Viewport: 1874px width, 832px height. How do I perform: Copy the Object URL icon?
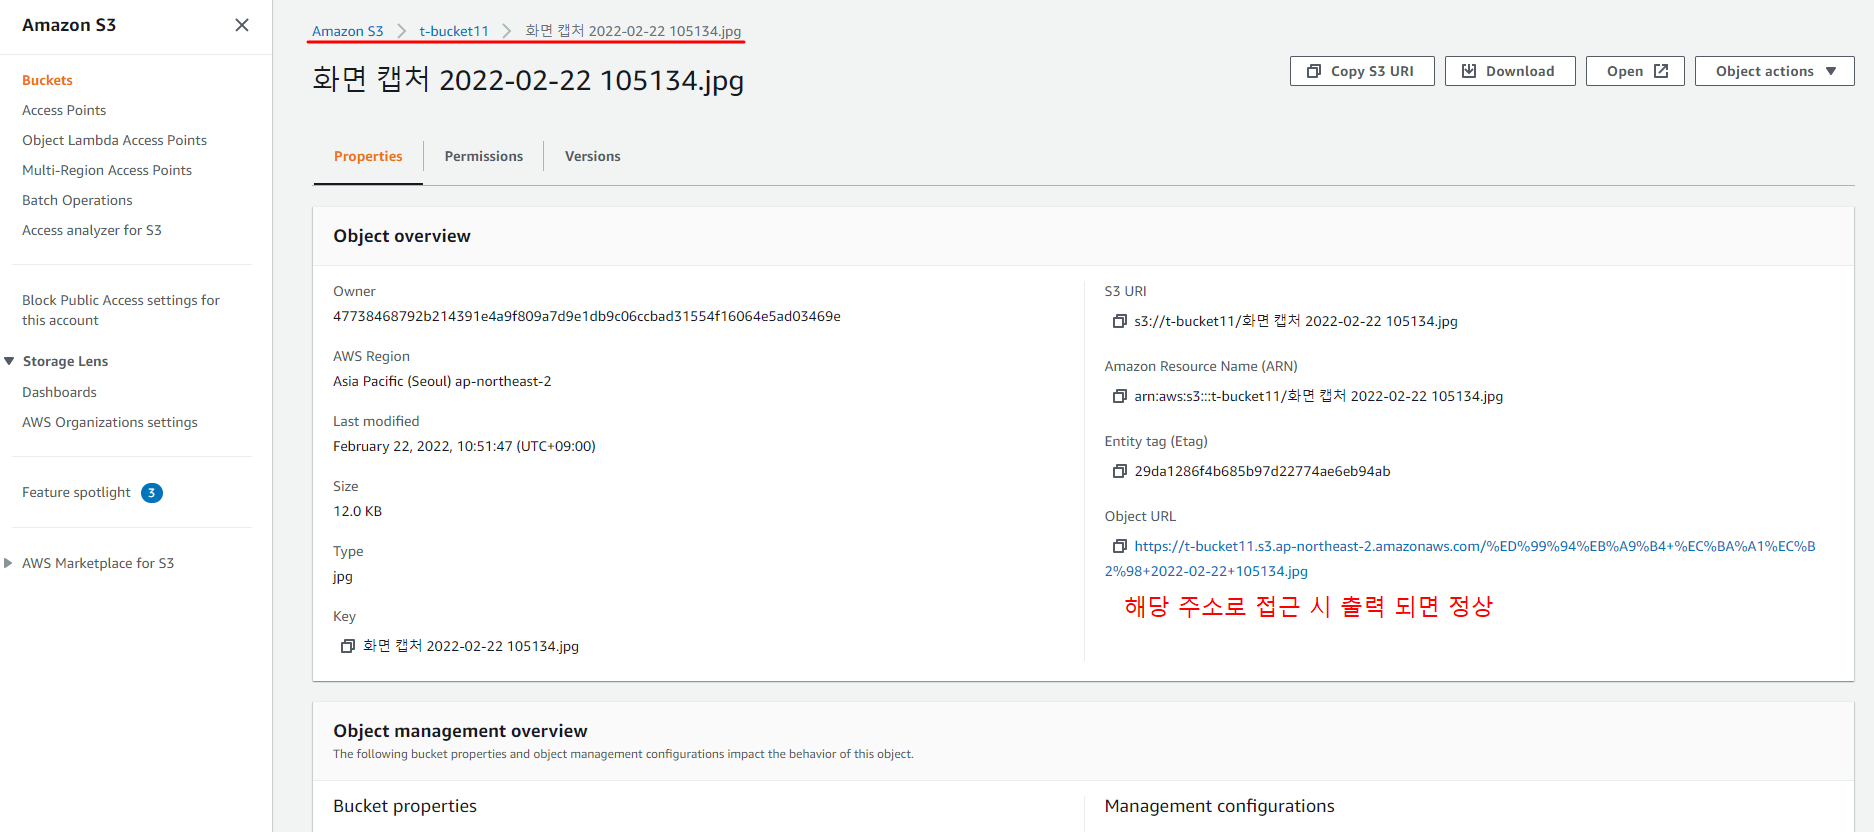pyautogui.click(x=1120, y=546)
